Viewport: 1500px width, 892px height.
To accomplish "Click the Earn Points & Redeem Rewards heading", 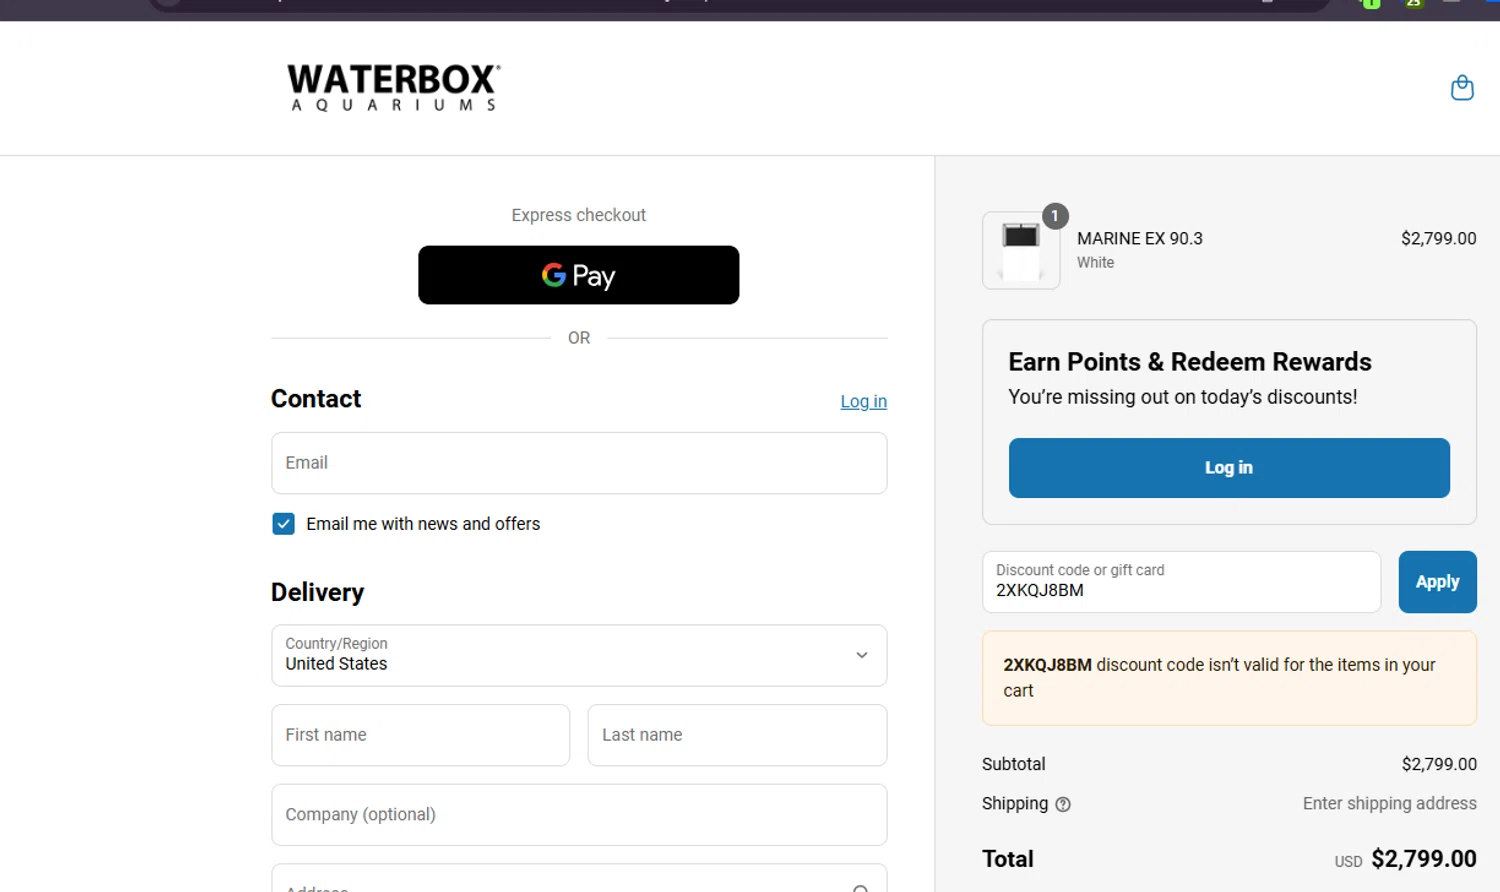I will tap(1190, 362).
